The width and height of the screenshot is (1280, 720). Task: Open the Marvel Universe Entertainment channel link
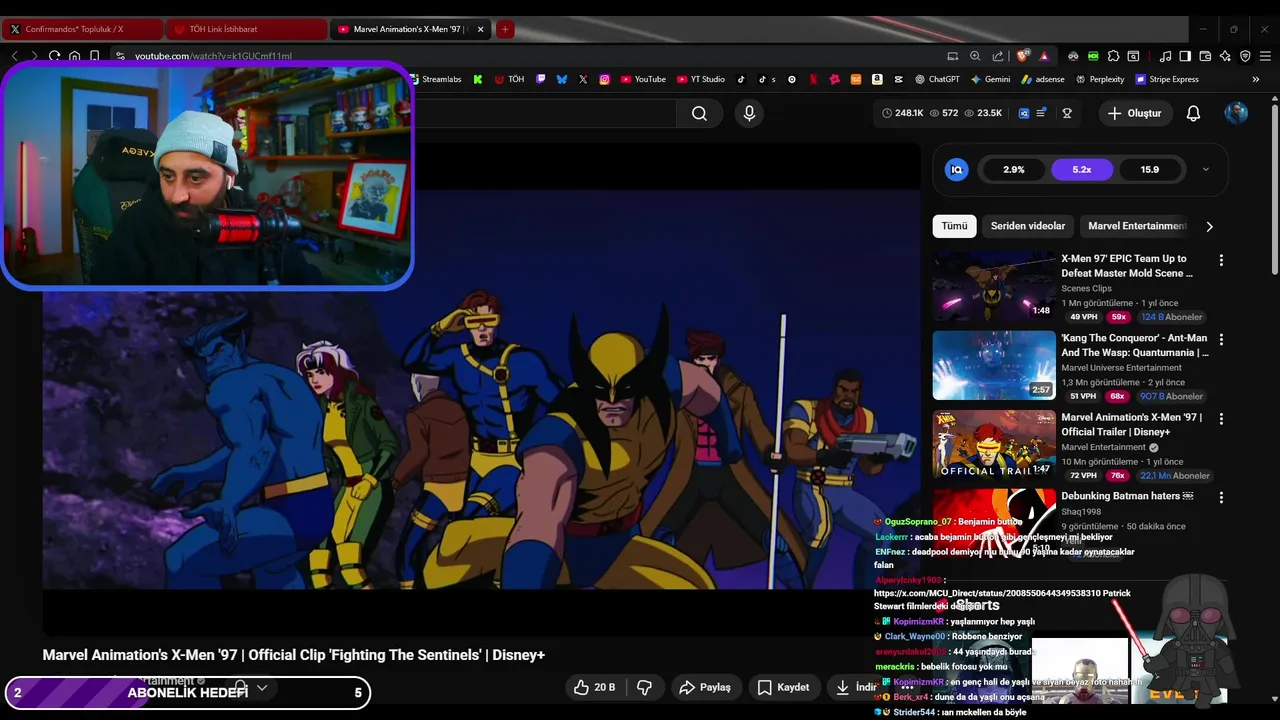[x=1121, y=368]
